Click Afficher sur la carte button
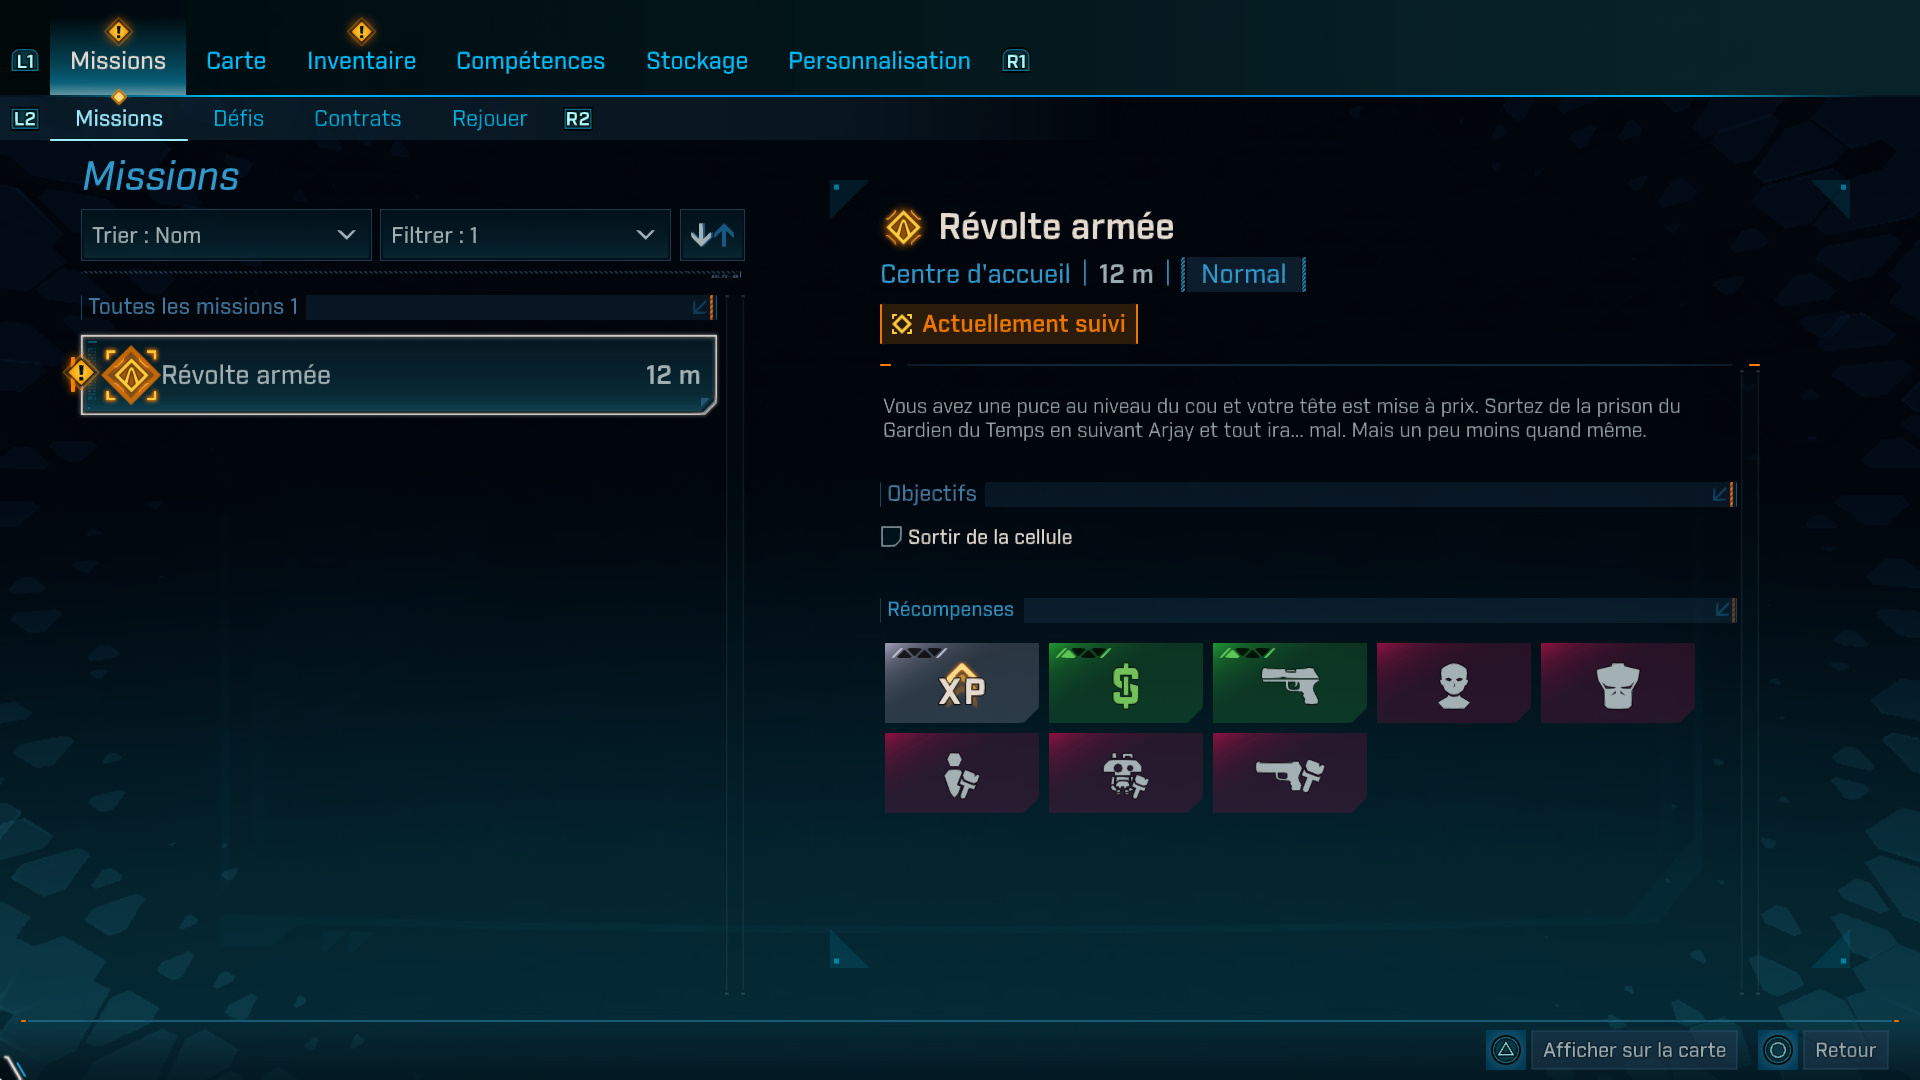This screenshot has width=1920, height=1080. (1633, 1050)
